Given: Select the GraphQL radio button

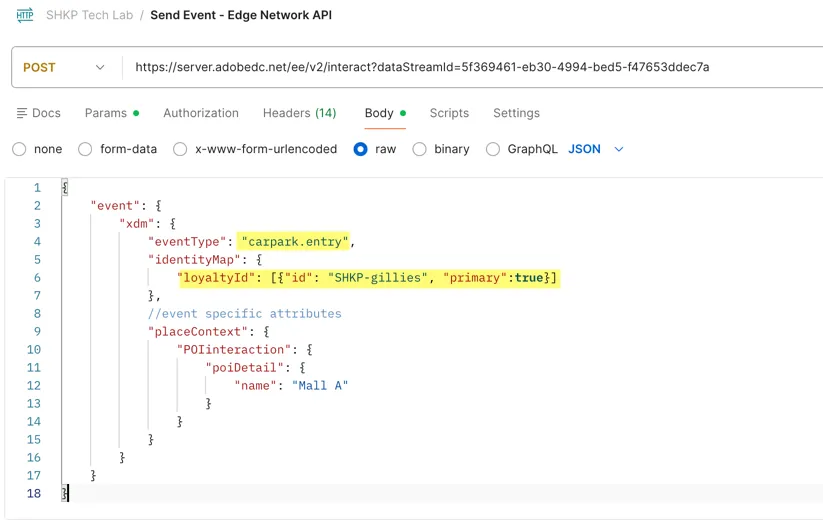Looking at the screenshot, I should pos(493,149).
